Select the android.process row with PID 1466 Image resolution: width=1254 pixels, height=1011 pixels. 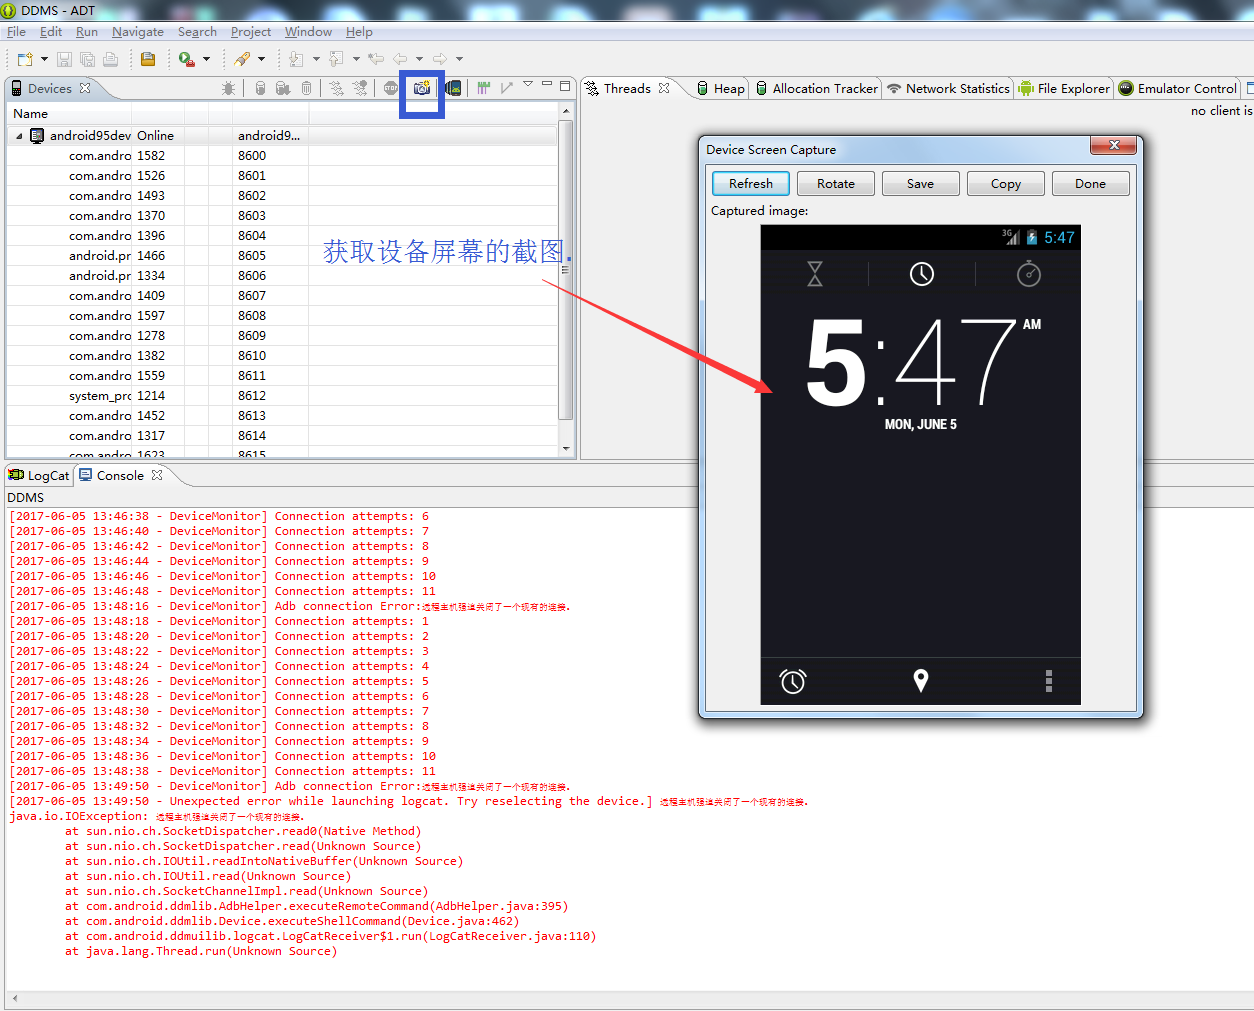[x=283, y=256]
